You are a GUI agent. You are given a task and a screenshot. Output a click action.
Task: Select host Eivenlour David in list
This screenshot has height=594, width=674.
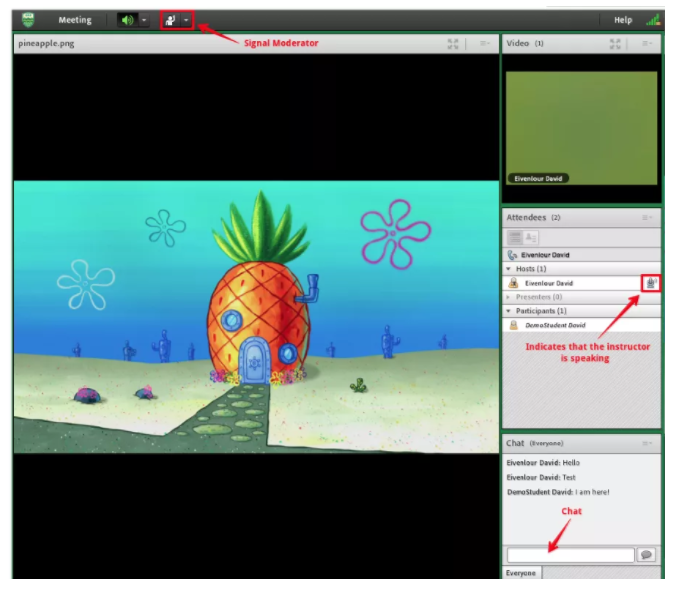[582, 283]
